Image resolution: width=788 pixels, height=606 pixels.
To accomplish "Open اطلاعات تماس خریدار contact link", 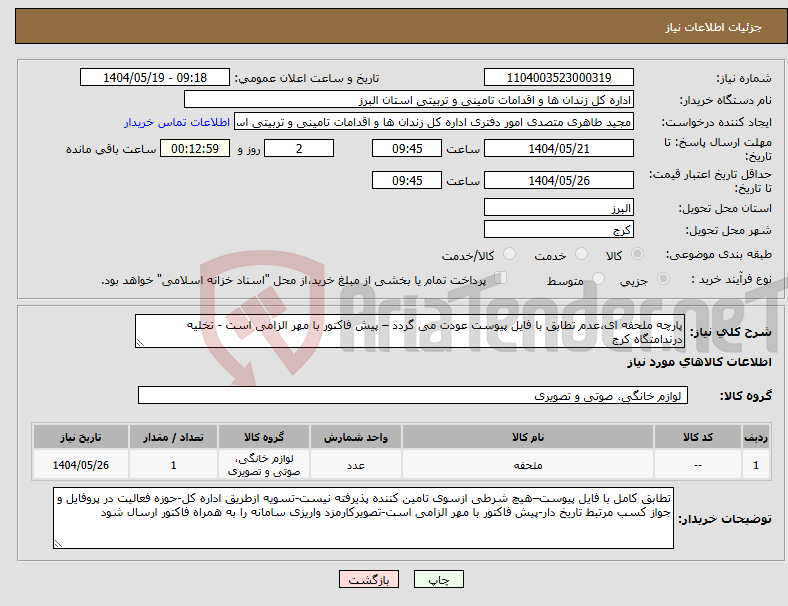I will click(177, 122).
